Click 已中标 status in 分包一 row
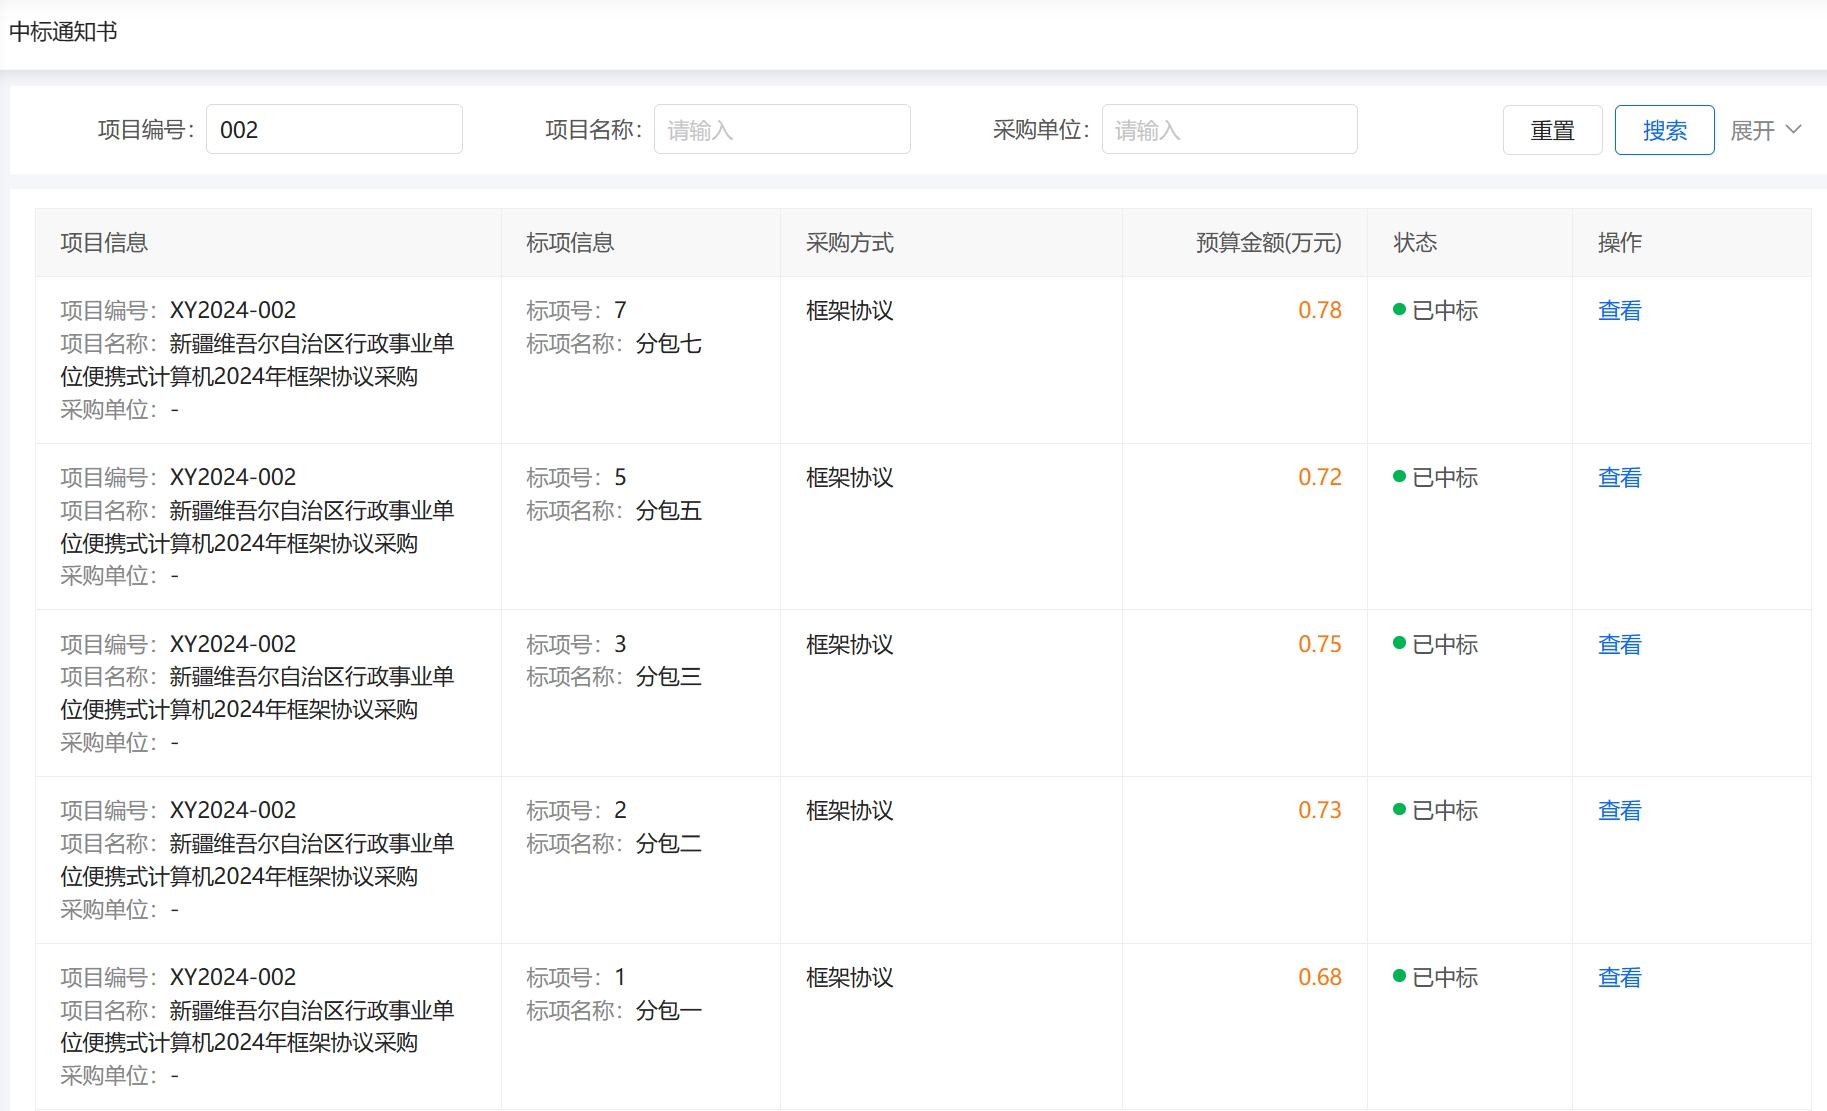The image size is (1827, 1111). 1436,978
